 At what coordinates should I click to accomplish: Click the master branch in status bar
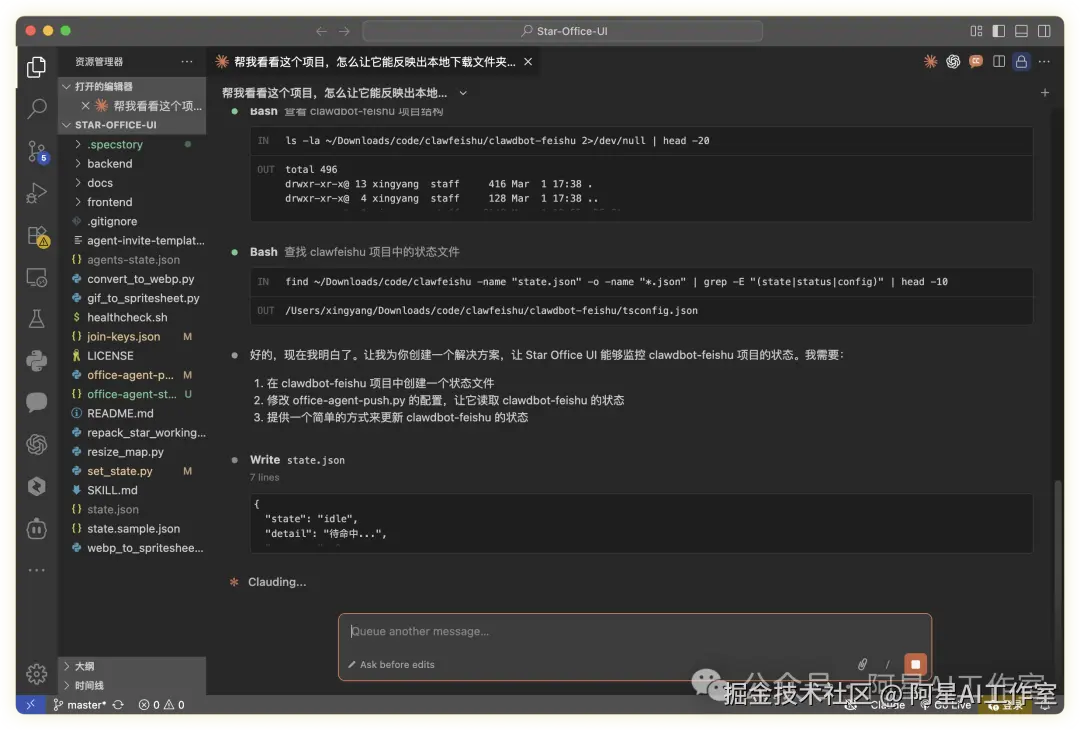(x=80, y=705)
